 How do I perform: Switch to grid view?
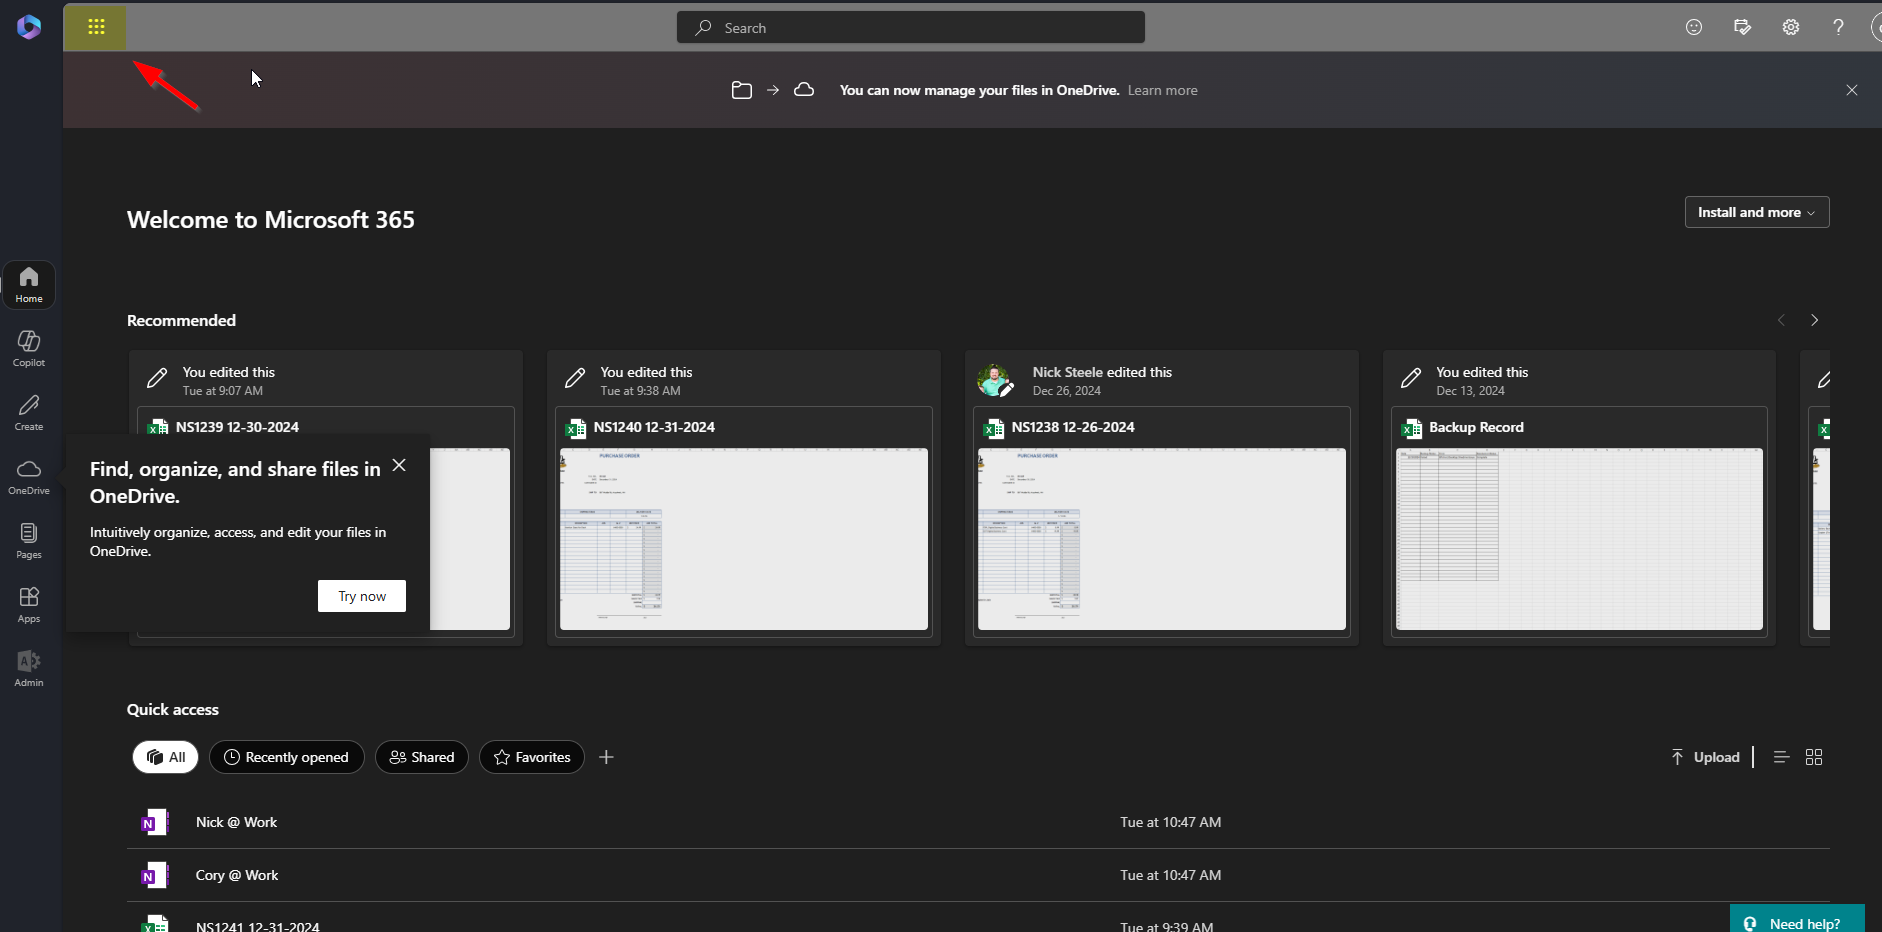coord(1814,757)
